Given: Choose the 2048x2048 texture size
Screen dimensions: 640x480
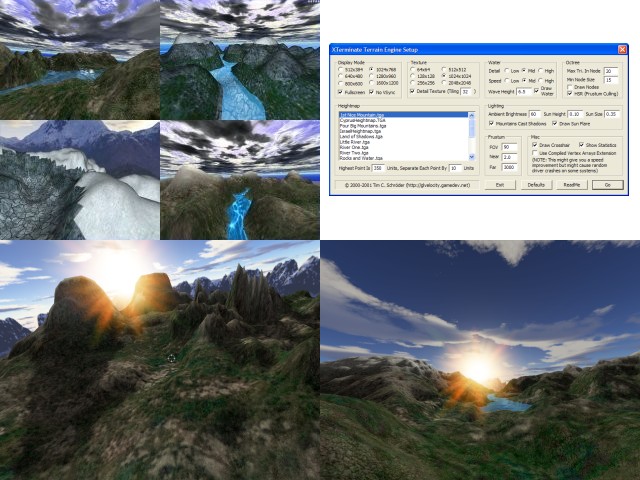Looking at the screenshot, I should (x=444, y=82).
